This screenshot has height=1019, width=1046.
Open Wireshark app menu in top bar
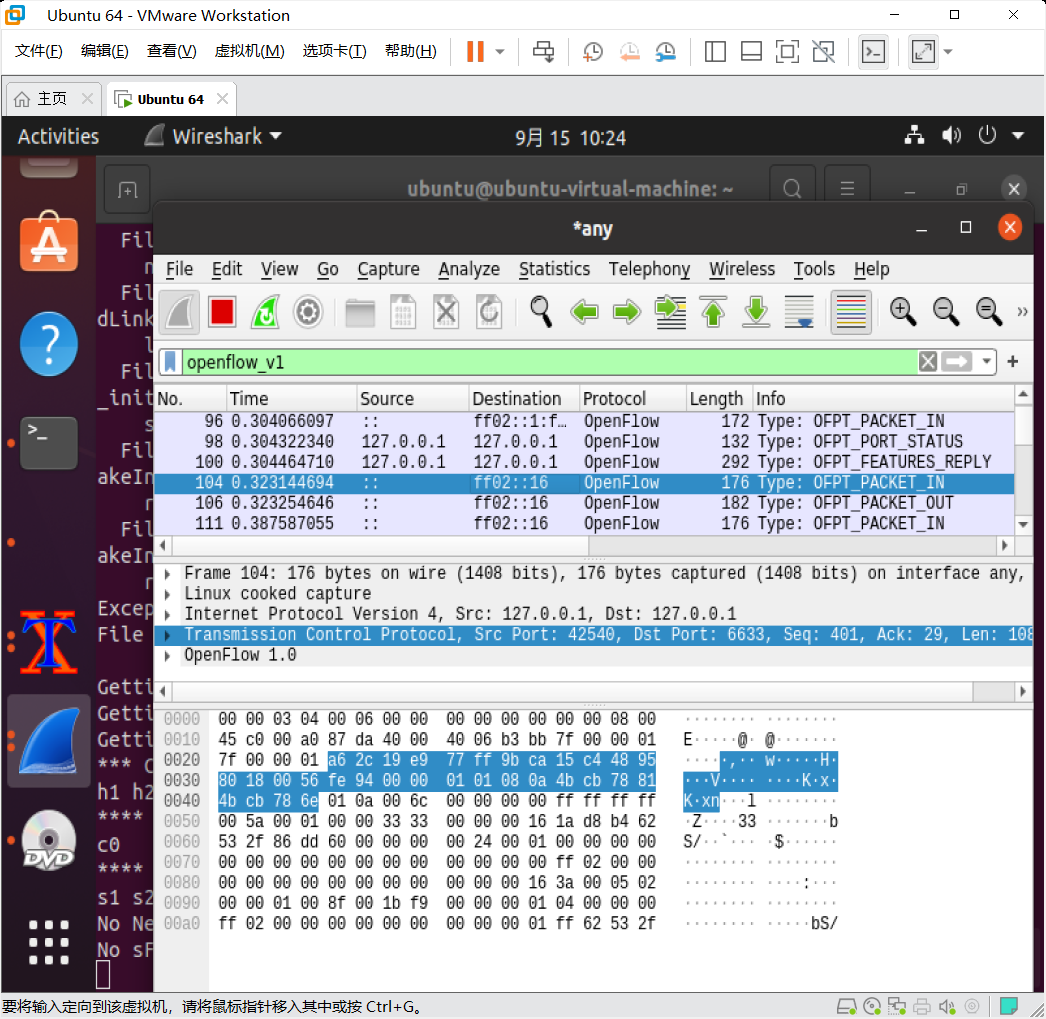point(213,137)
